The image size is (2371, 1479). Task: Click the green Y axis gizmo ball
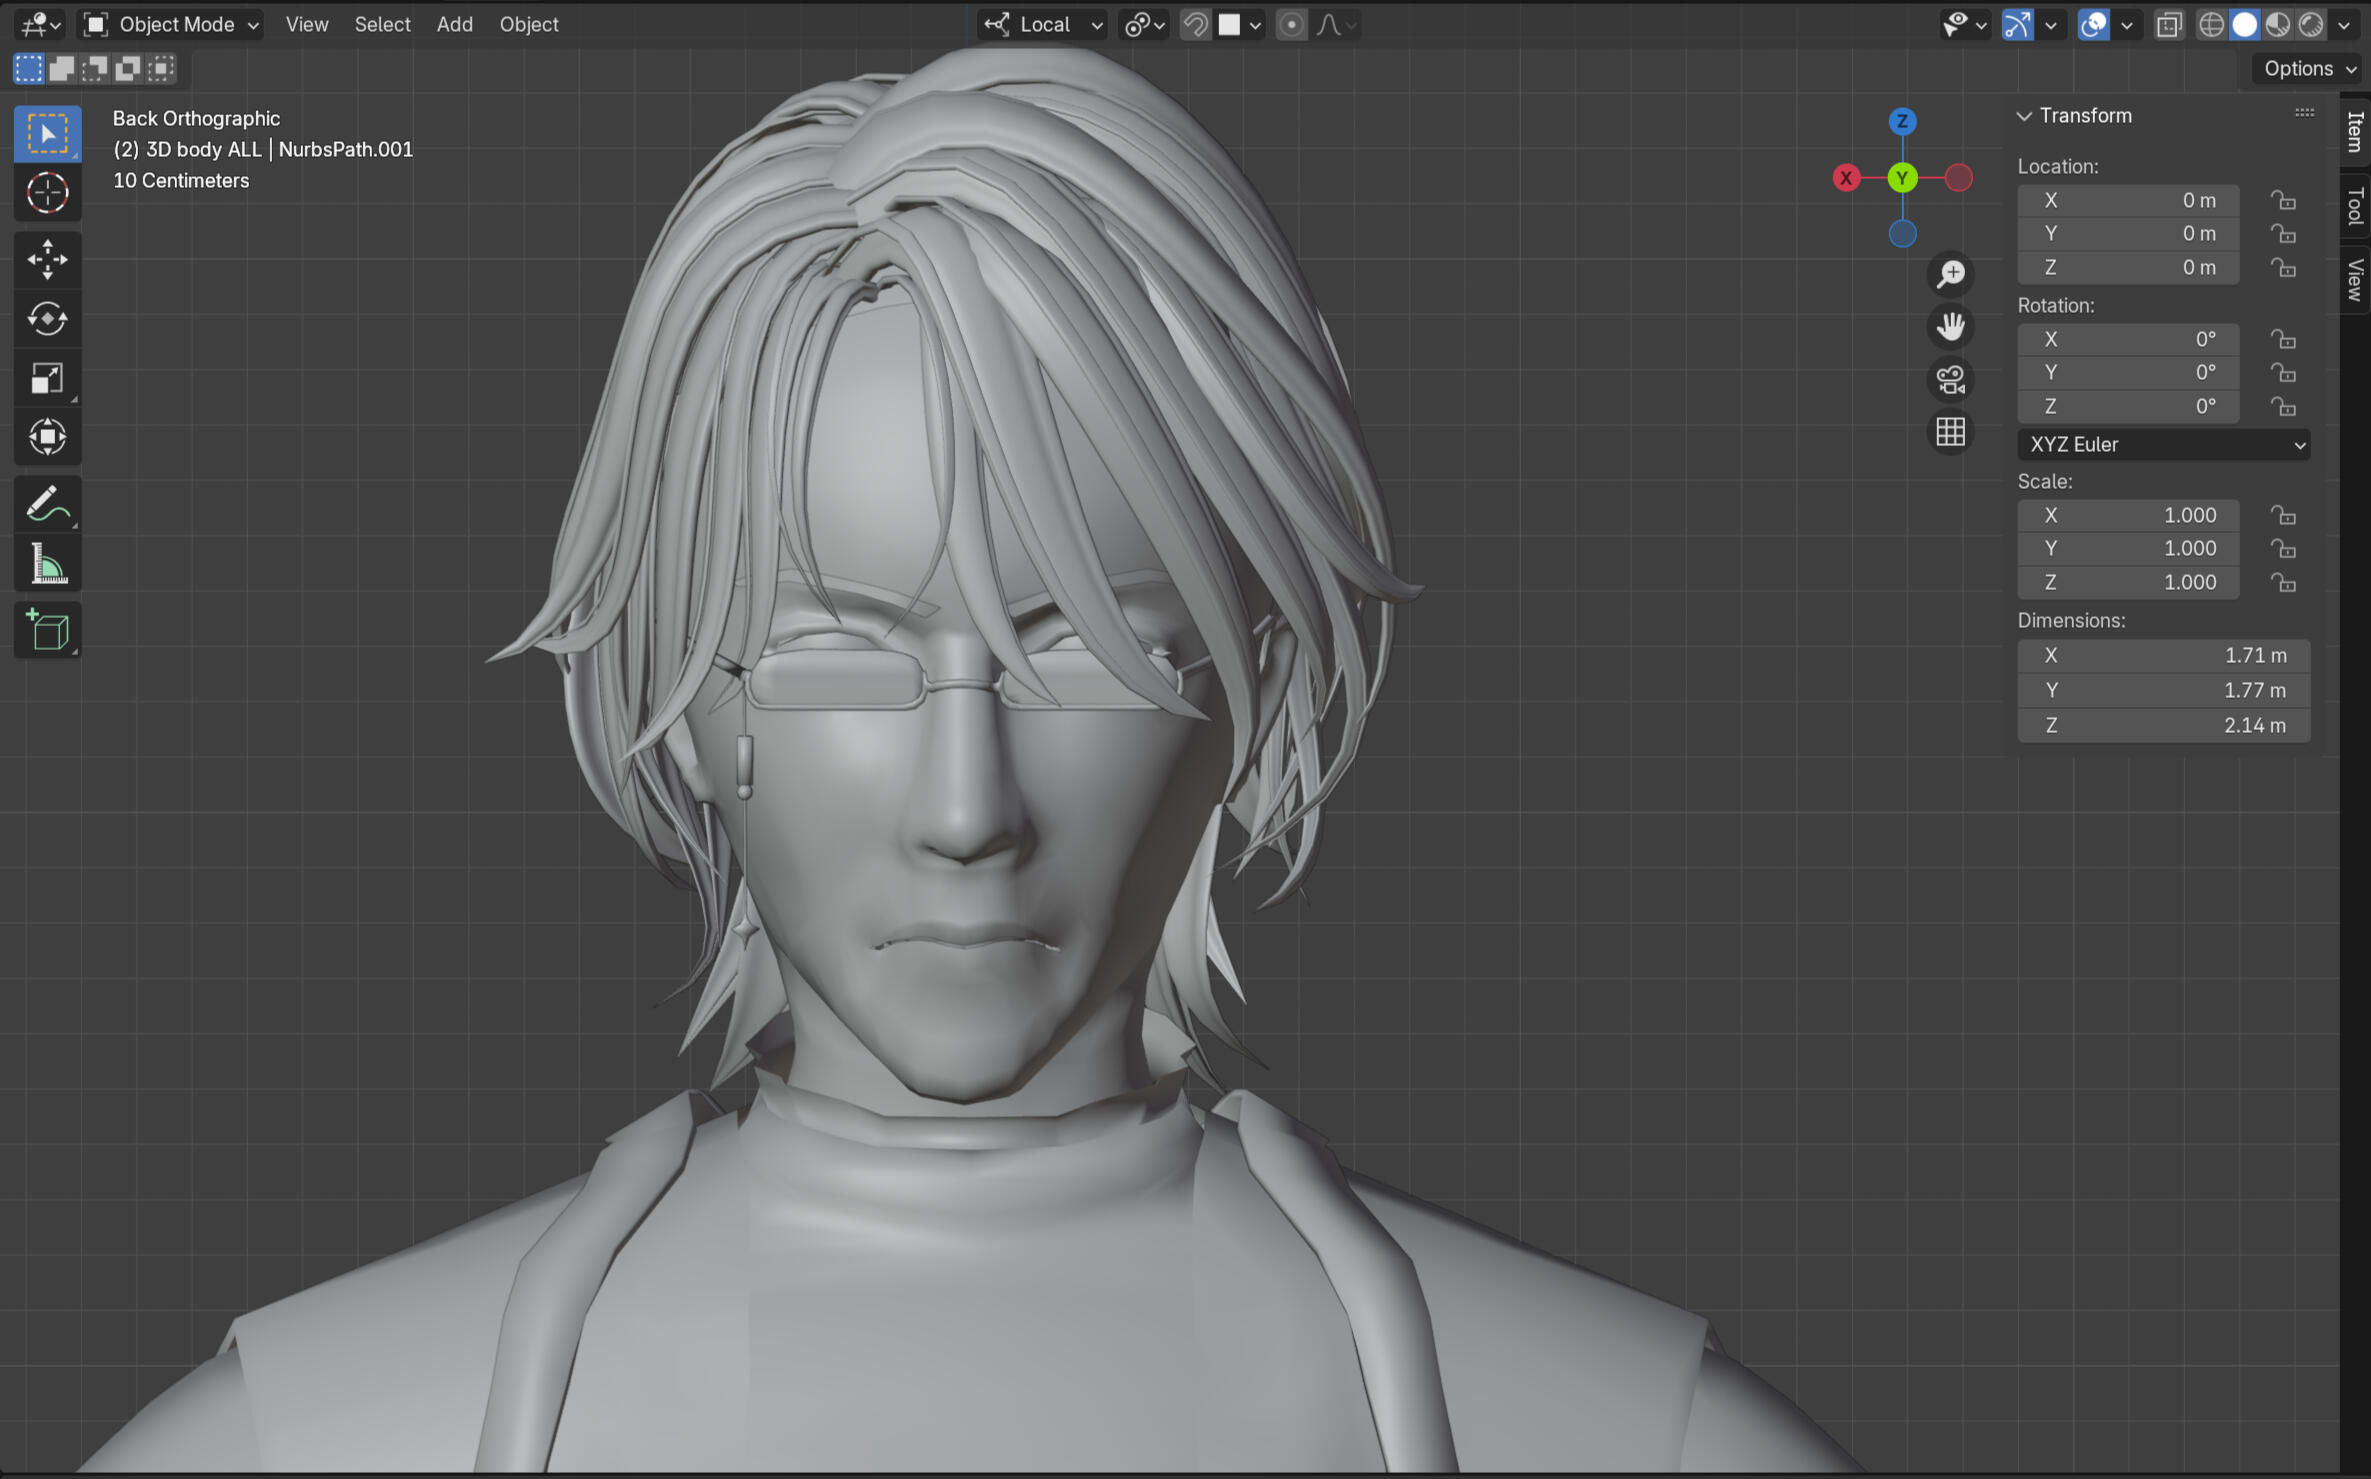[1902, 178]
